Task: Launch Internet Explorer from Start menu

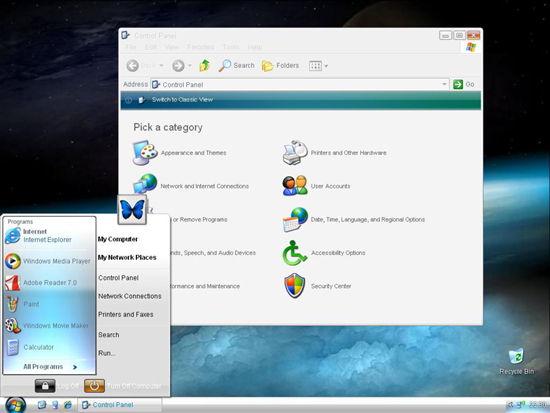Action: click(49, 236)
